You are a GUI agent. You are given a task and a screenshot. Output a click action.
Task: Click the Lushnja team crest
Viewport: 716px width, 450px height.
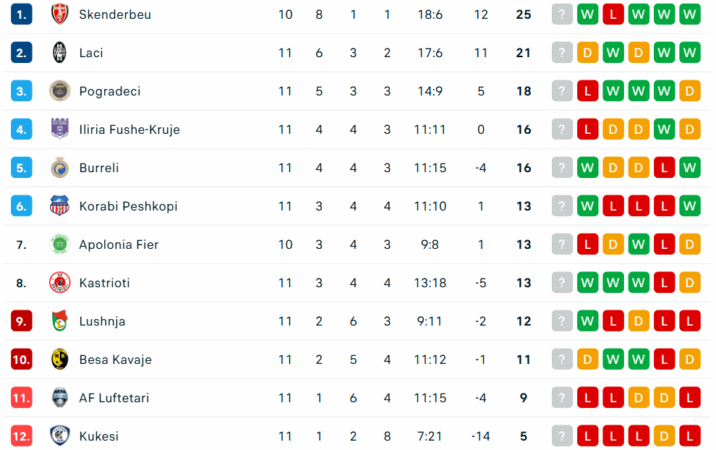(59, 321)
